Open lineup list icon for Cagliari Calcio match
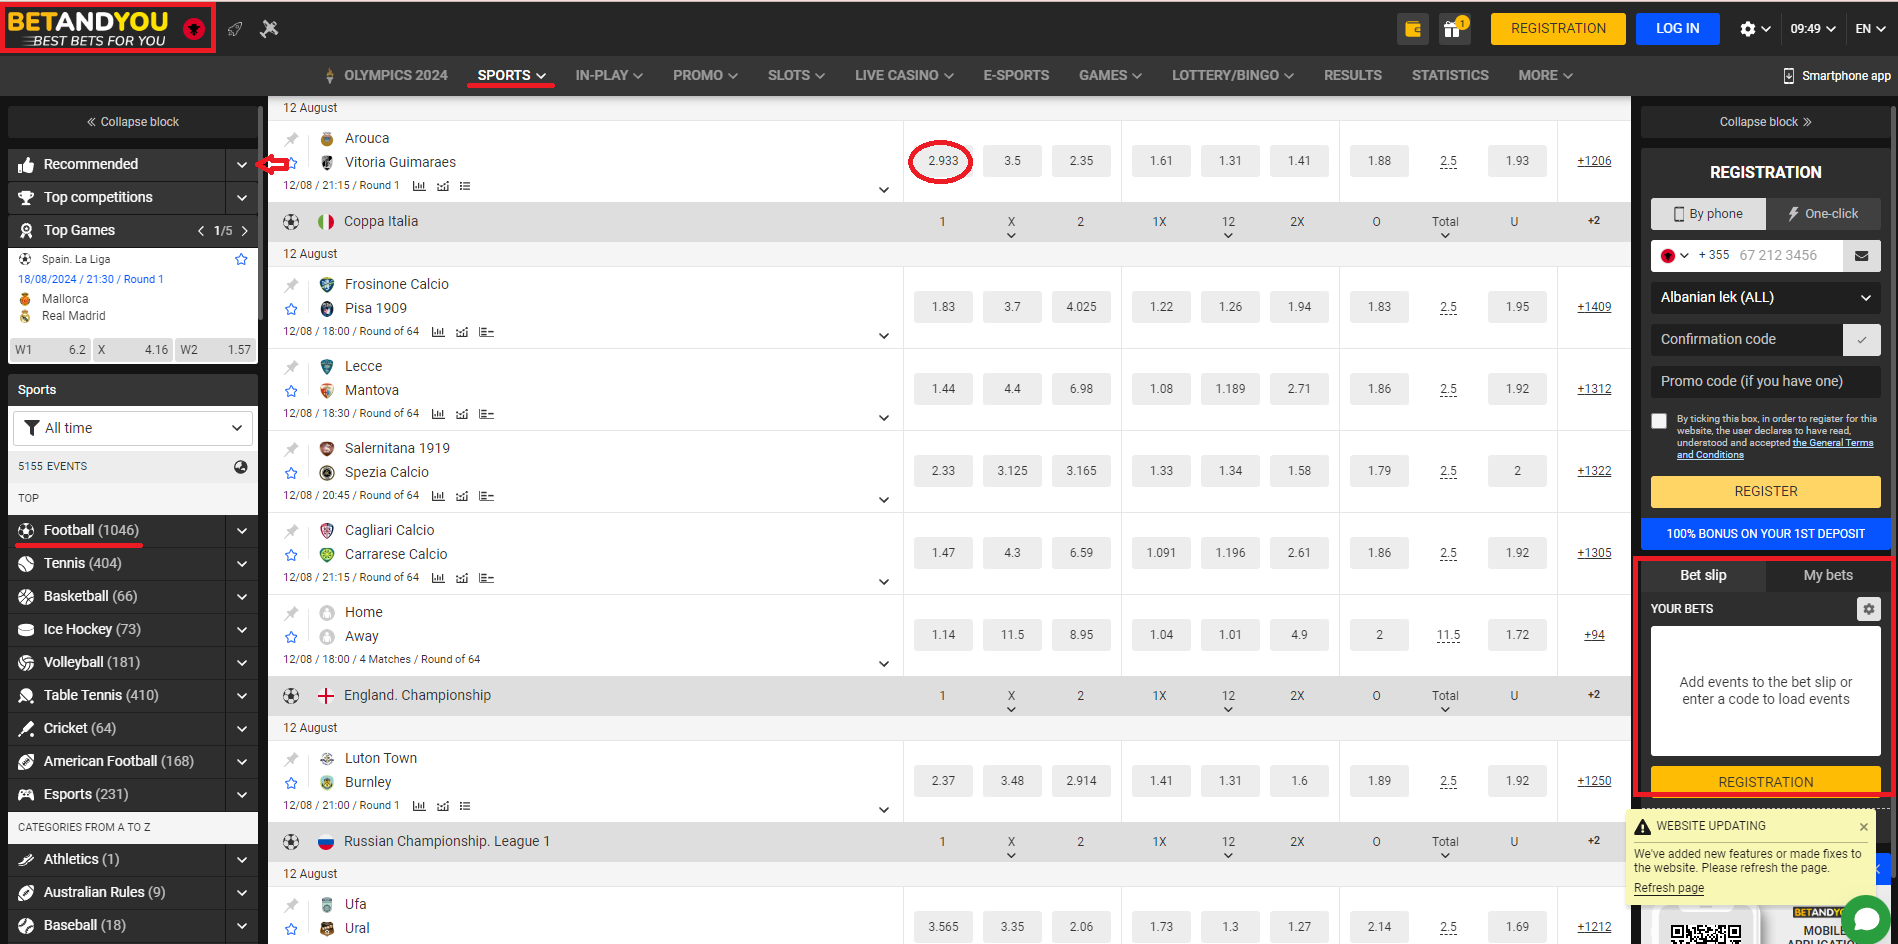The image size is (1898, 944). click(486, 578)
